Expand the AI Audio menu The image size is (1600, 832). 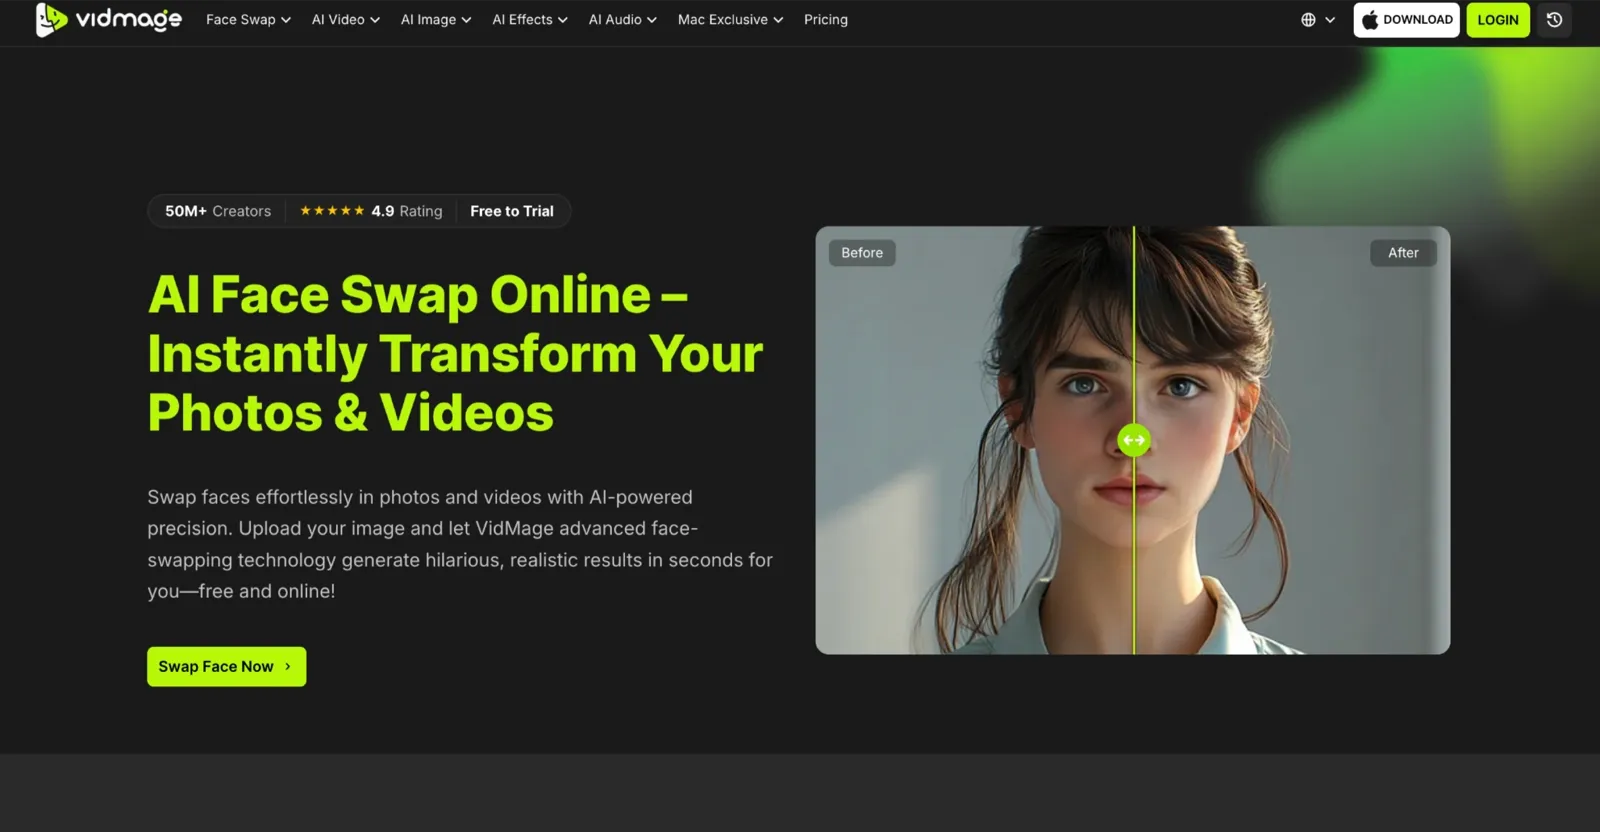click(x=622, y=20)
